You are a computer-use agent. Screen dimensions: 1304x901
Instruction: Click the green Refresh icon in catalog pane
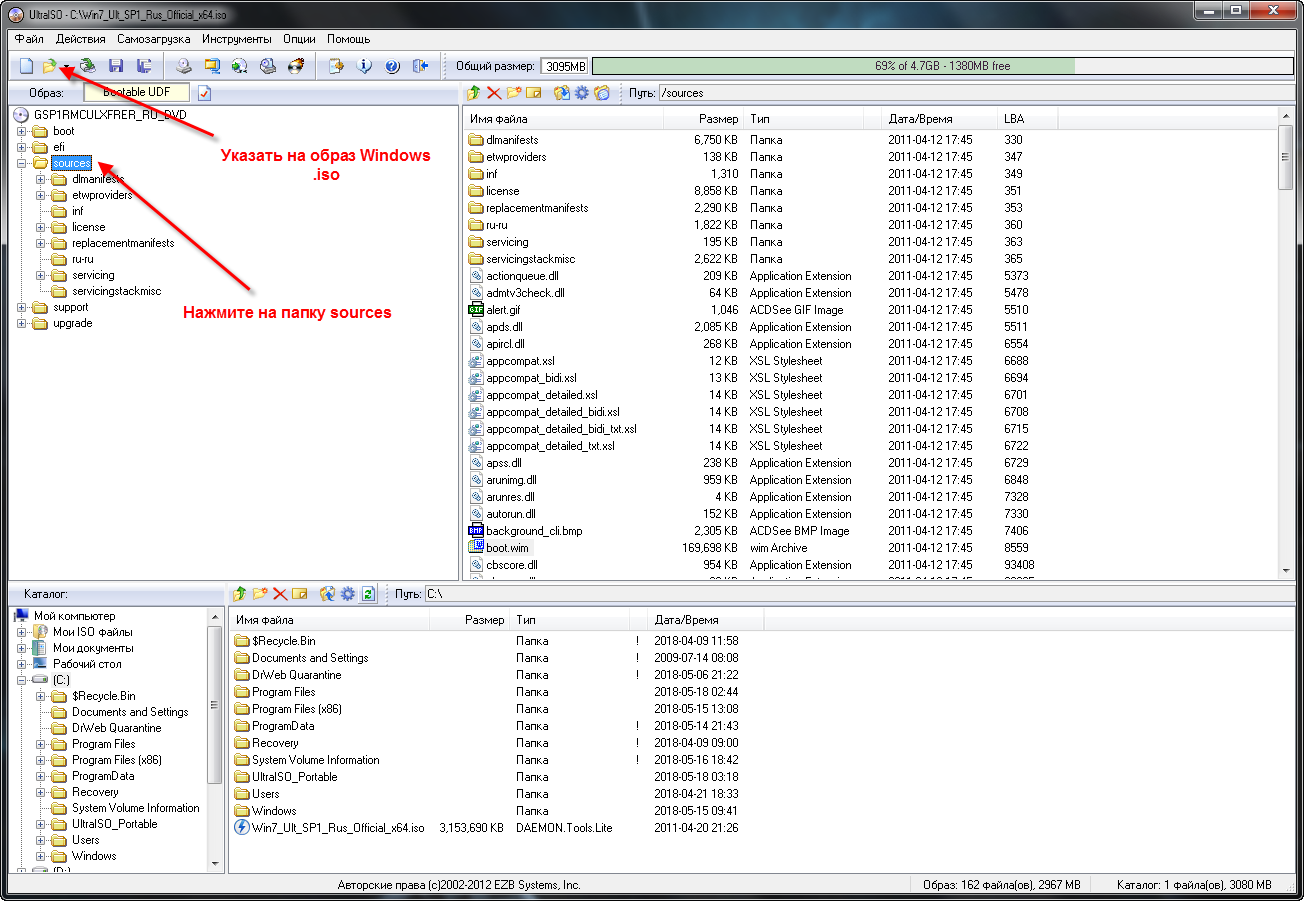tap(369, 593)
